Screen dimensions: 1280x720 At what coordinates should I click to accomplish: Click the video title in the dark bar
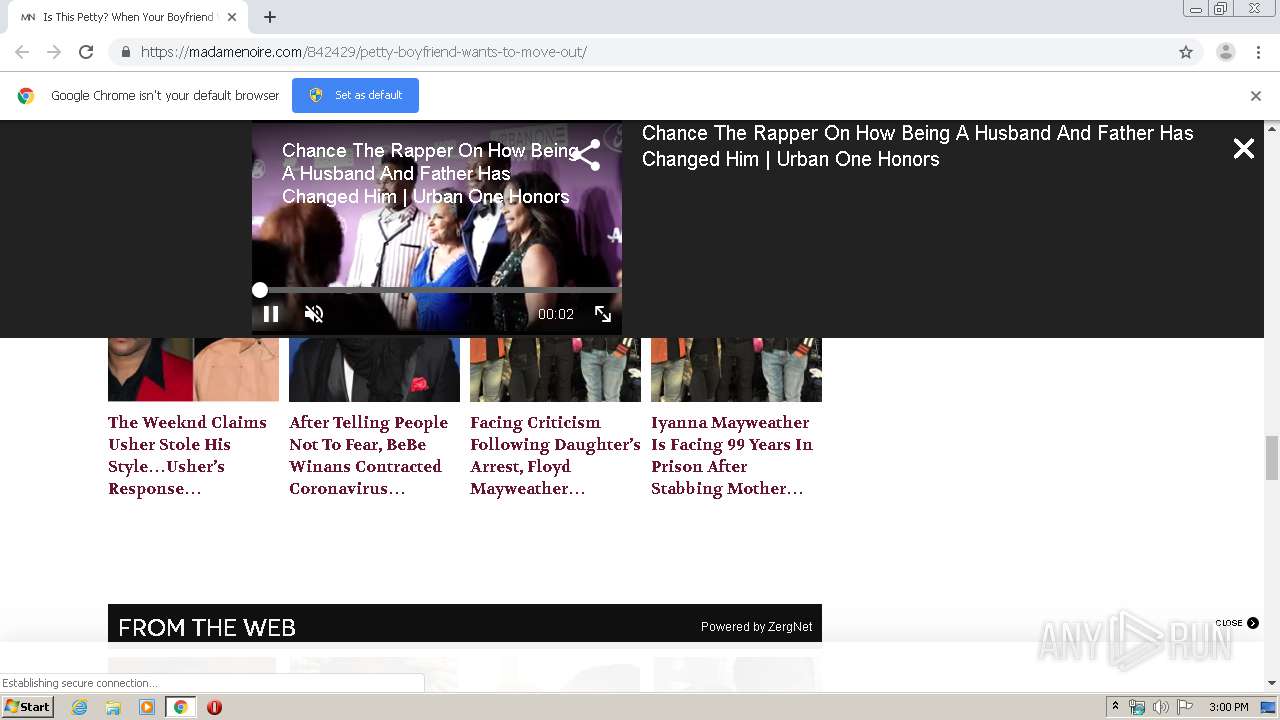coord(917,146)
